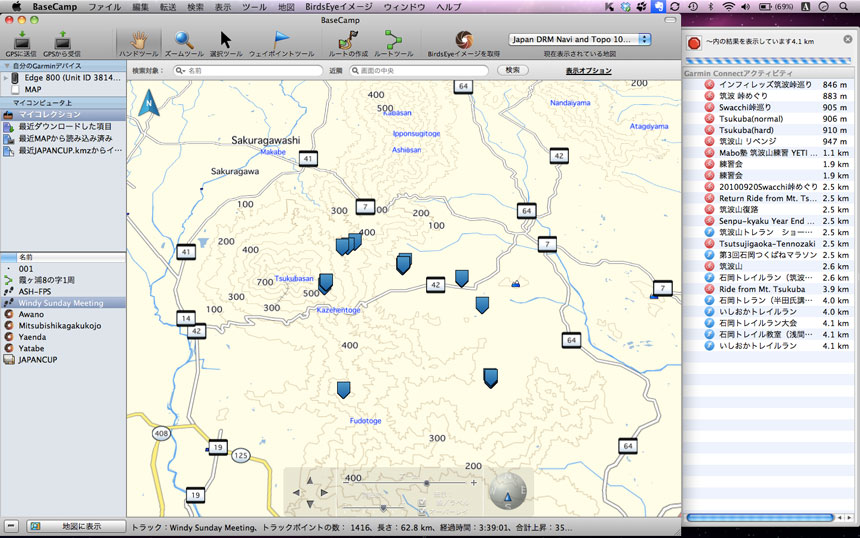Close the Garmin Connect results panel
Viewport: 860px width, 538px height.
(x=847, y=39)
